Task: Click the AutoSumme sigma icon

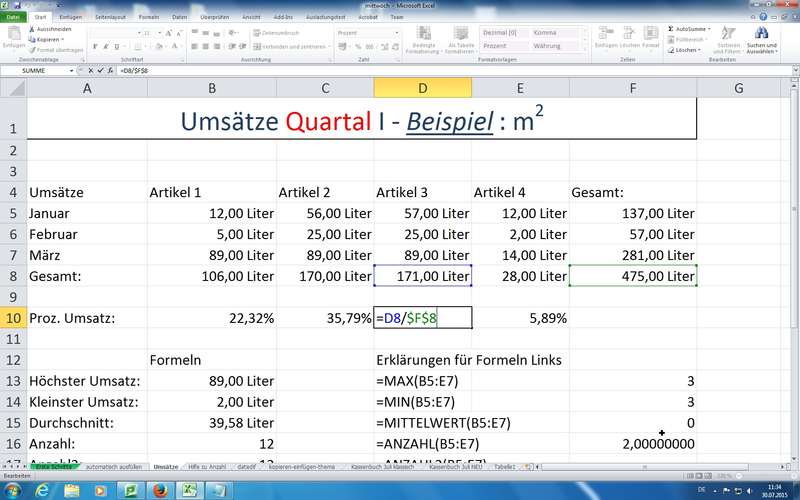Action: (x=671, y=29)
